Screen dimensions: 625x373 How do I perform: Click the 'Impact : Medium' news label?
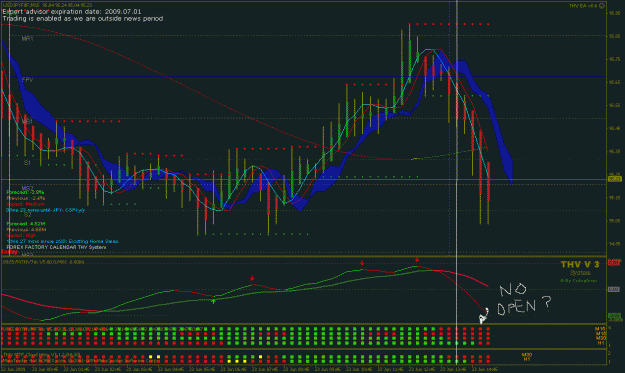pos(25,204)
